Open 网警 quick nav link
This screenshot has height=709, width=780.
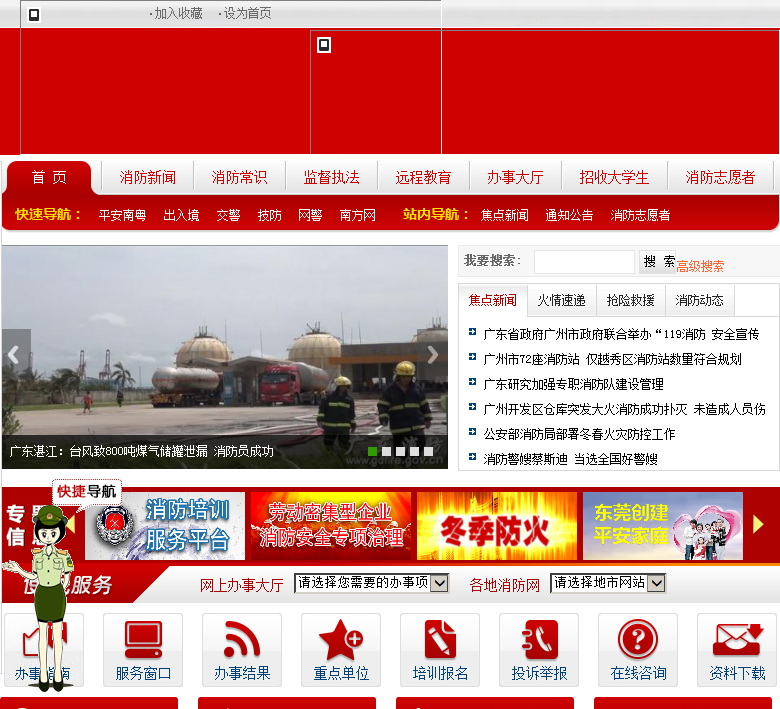pyautogui.click(x=310, y=215)
